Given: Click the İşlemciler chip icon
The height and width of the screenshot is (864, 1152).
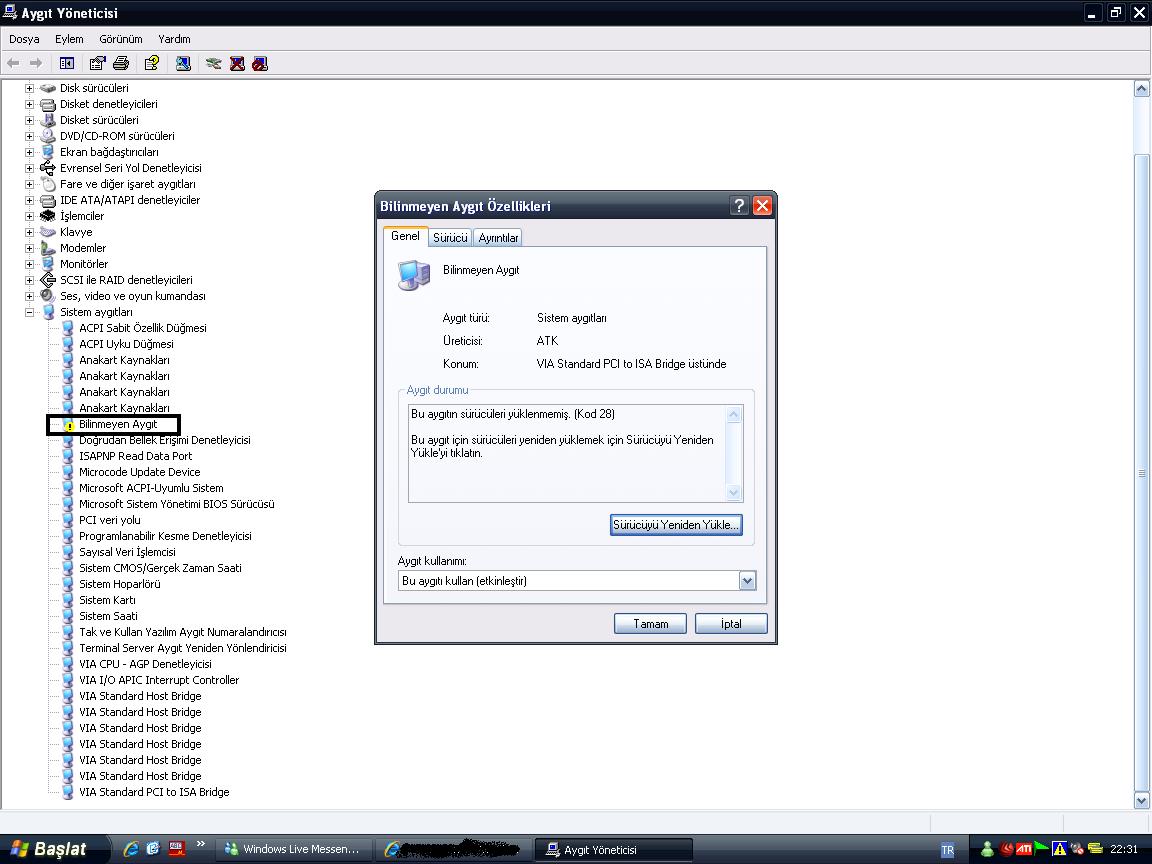Looking at the screenshot, I should 48,216.
